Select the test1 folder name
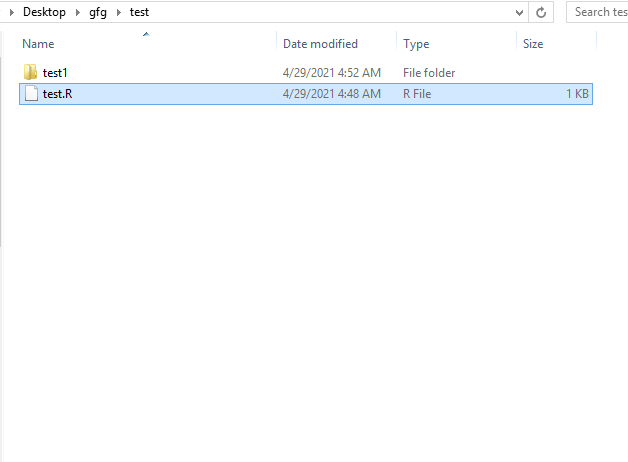628x462 pixels. pyautogui.click(x=55, y=73)
